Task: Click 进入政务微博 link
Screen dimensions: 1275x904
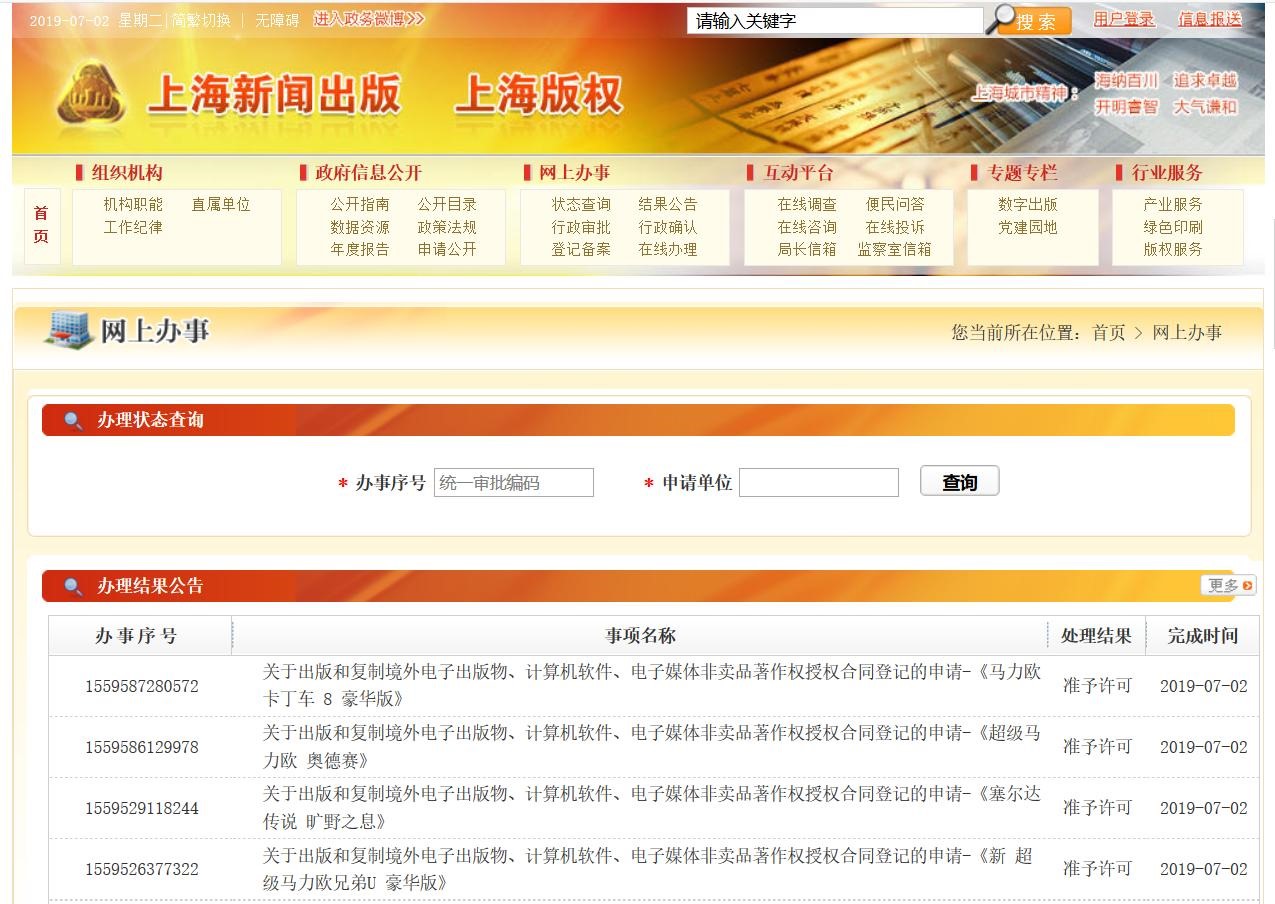Action: 368,19
